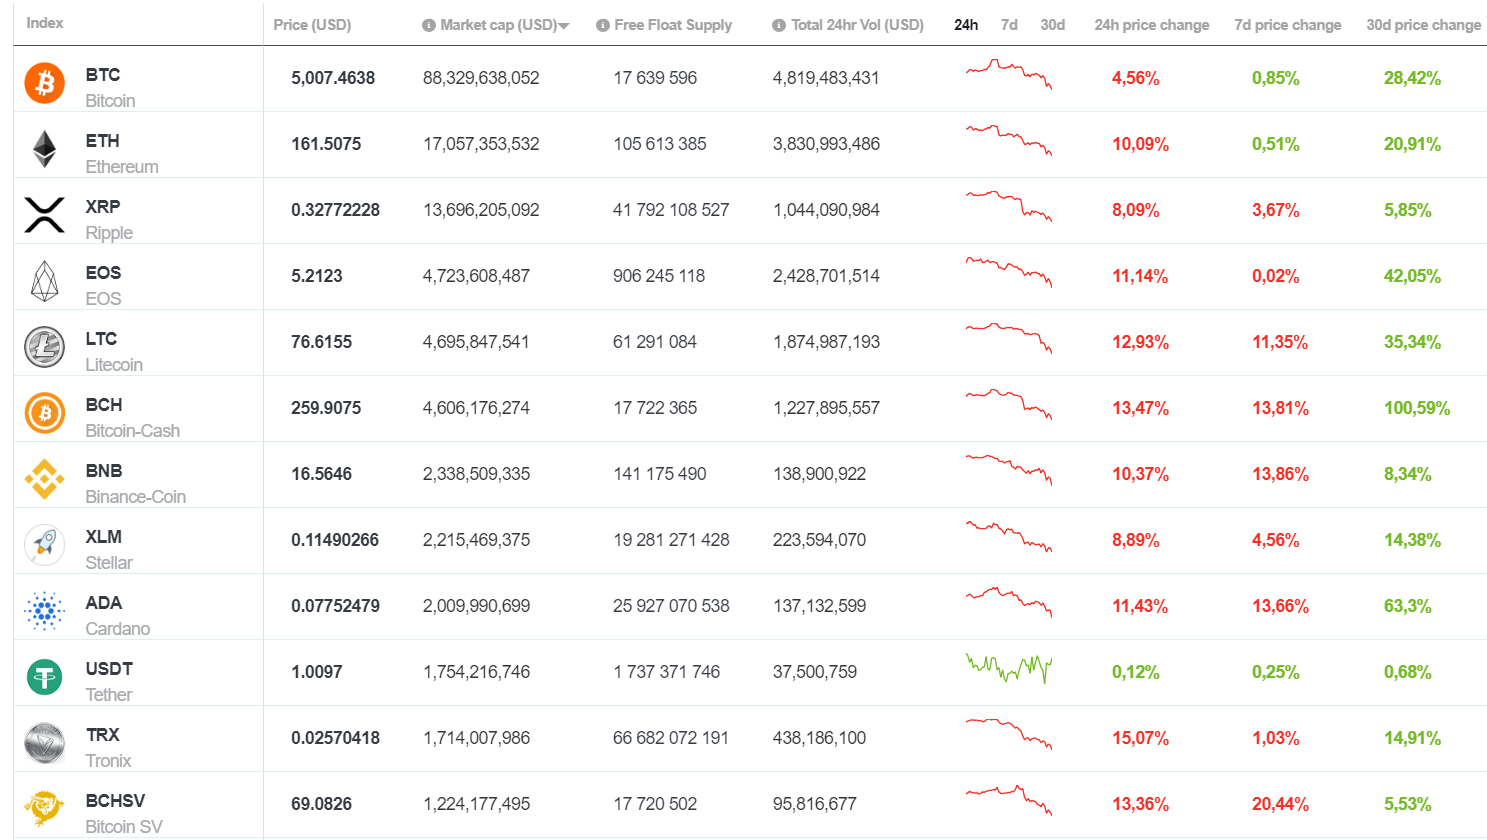This screenshot has width=1487, height=840.
Task: Click the XRP price 0.32772228
Action: point(335,210)
